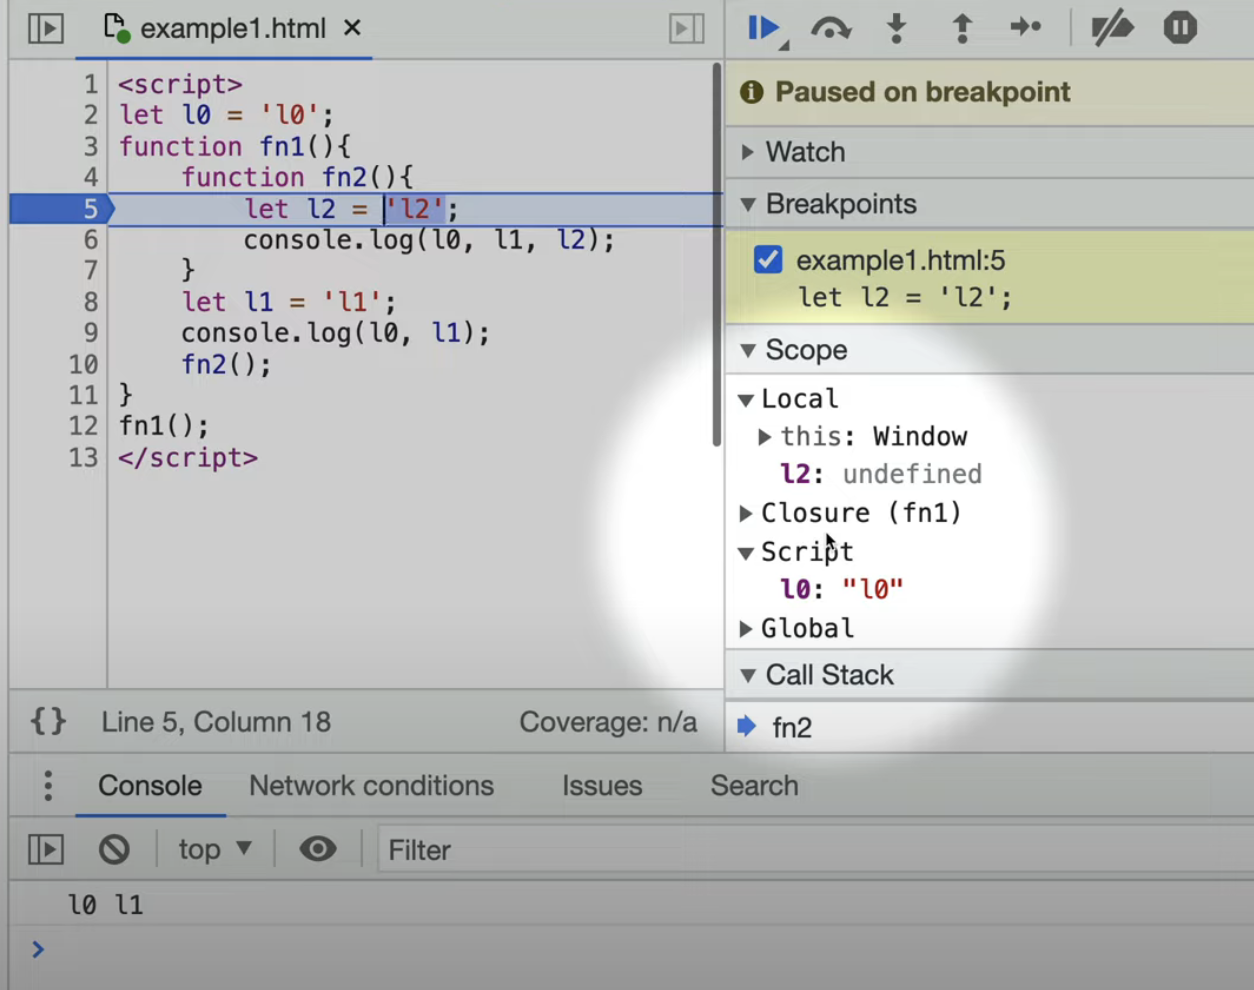
Task: Collapse the Breakpoints section
Action: coord(748,204)
